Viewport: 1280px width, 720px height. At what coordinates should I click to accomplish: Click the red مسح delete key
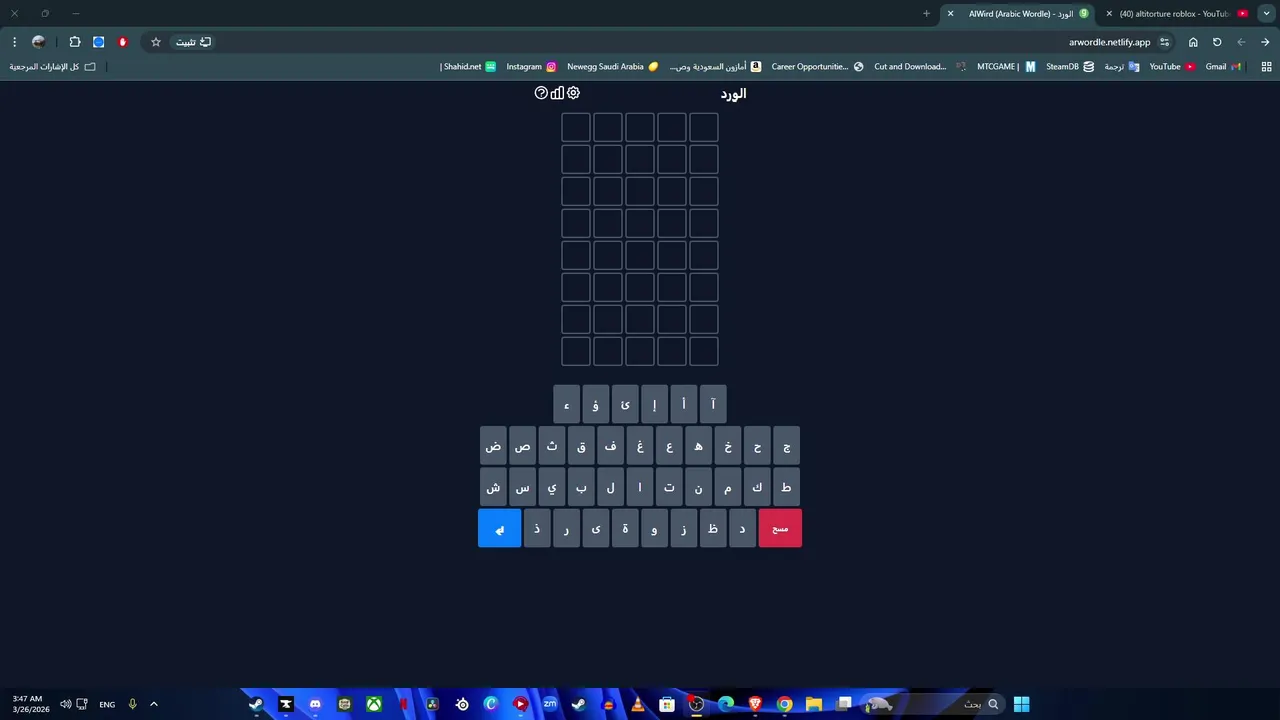780,528
